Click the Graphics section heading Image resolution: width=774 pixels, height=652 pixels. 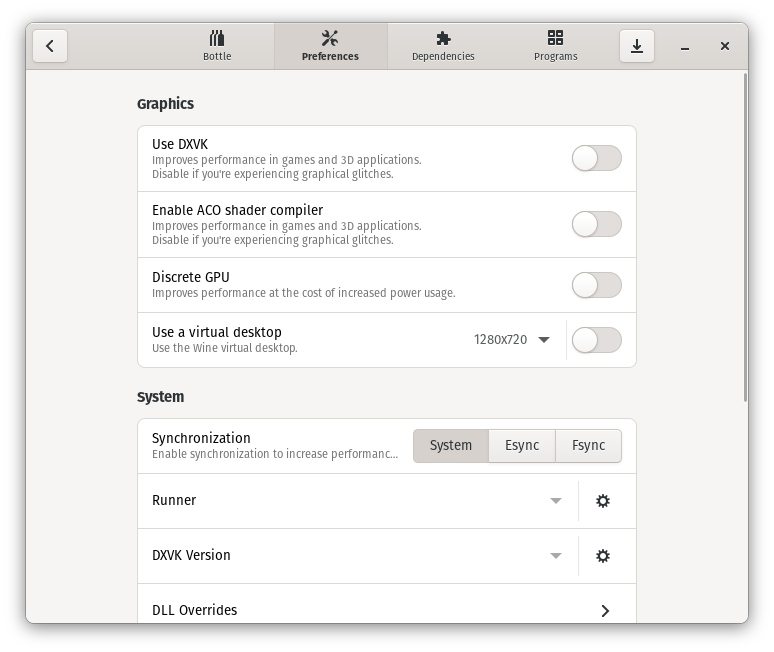click(x=165, y=104)
